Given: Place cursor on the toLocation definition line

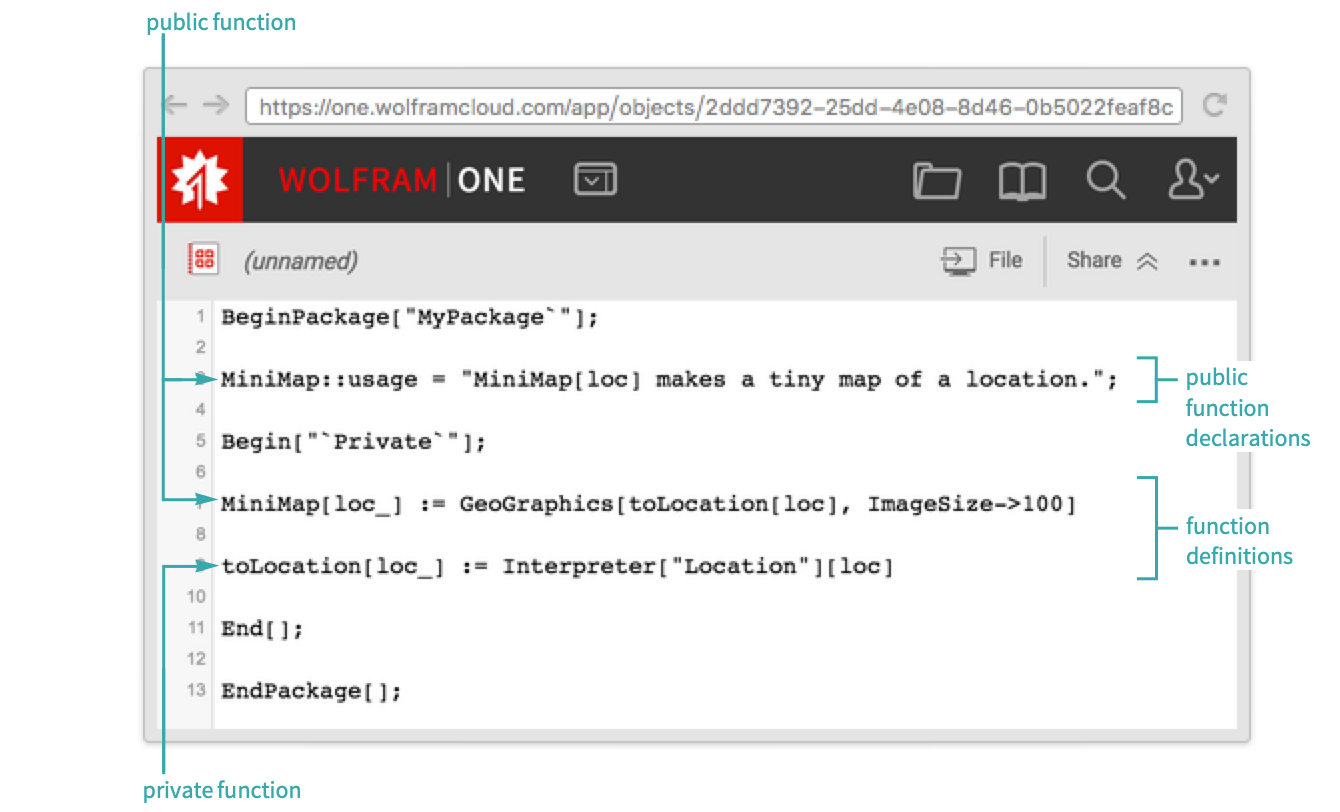Looking at the screenshot, I should point(557,567).
